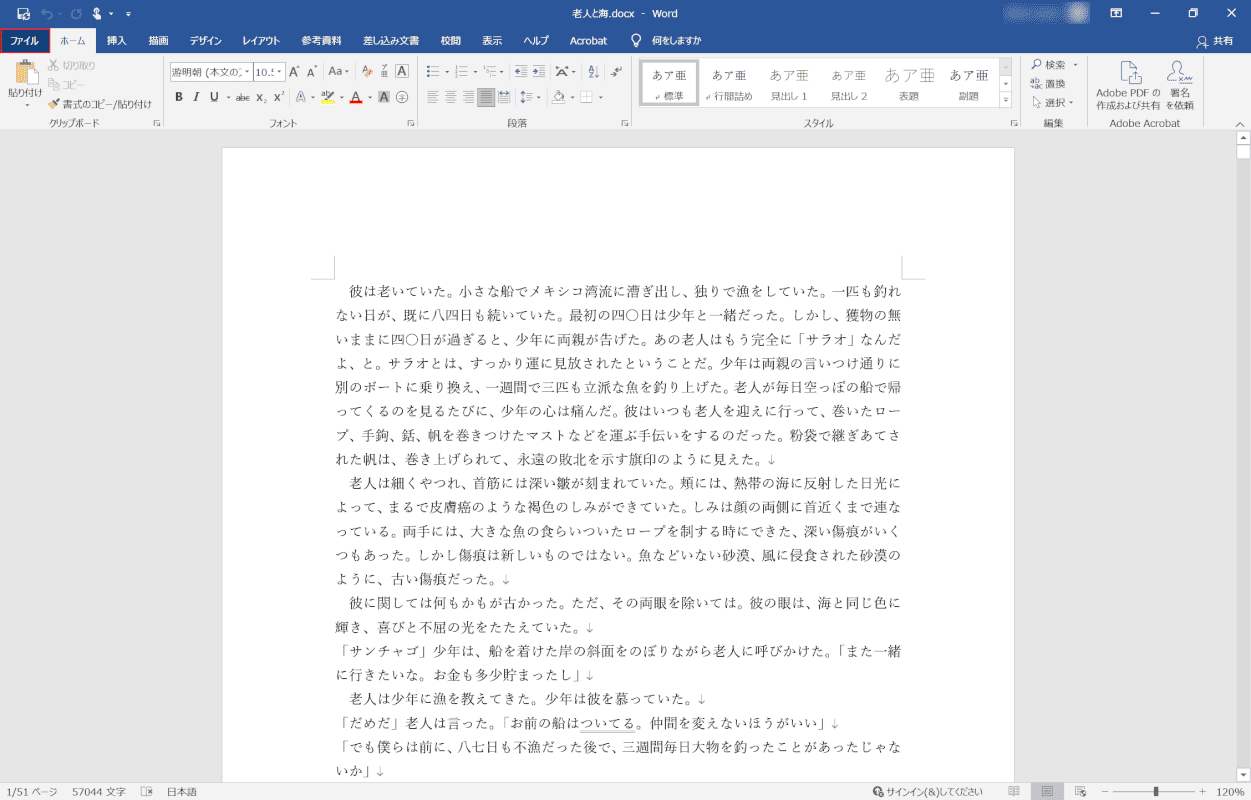This screenshot has height=800, width=1251.
Task: Click the 置換 (Replace) command
Action: click(1048, 83)
